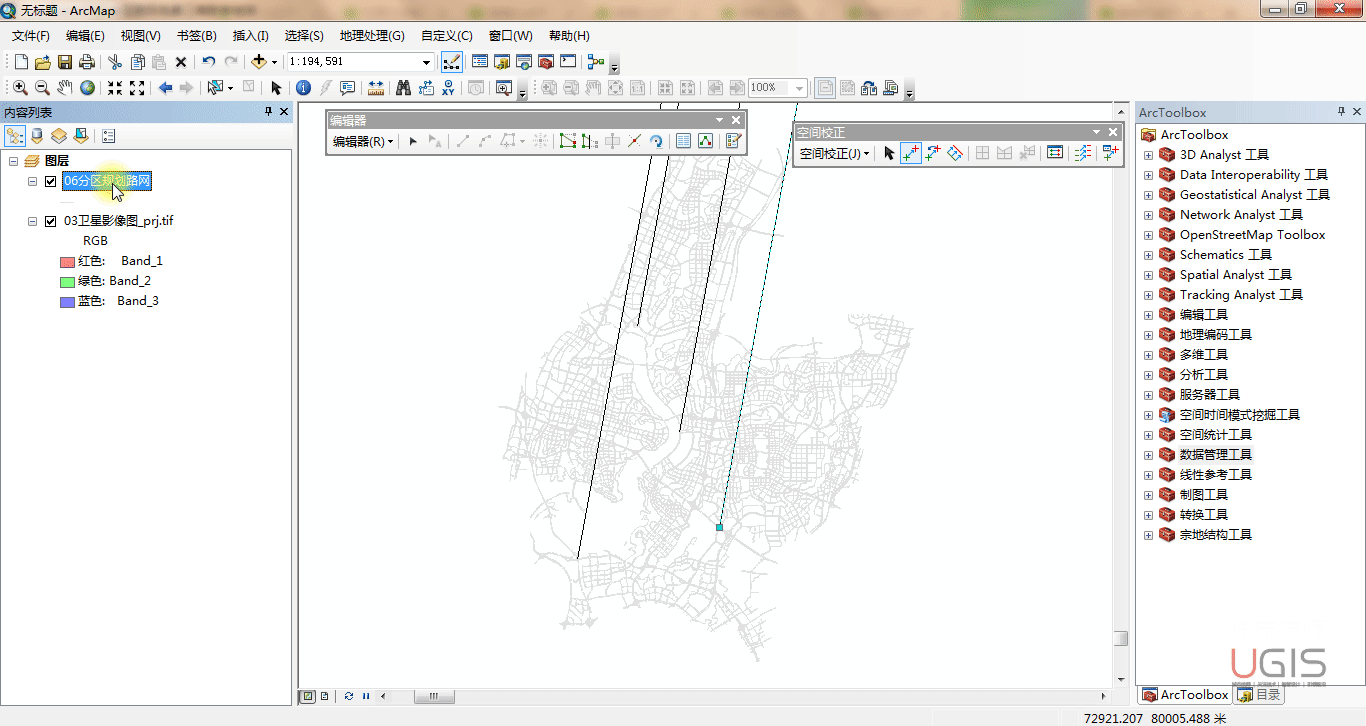Image resolution: width=1366 pixels, height=726 pixels.
Task: Select the 空间统计工具 toolbox
Action: (x=1215, y=435)
